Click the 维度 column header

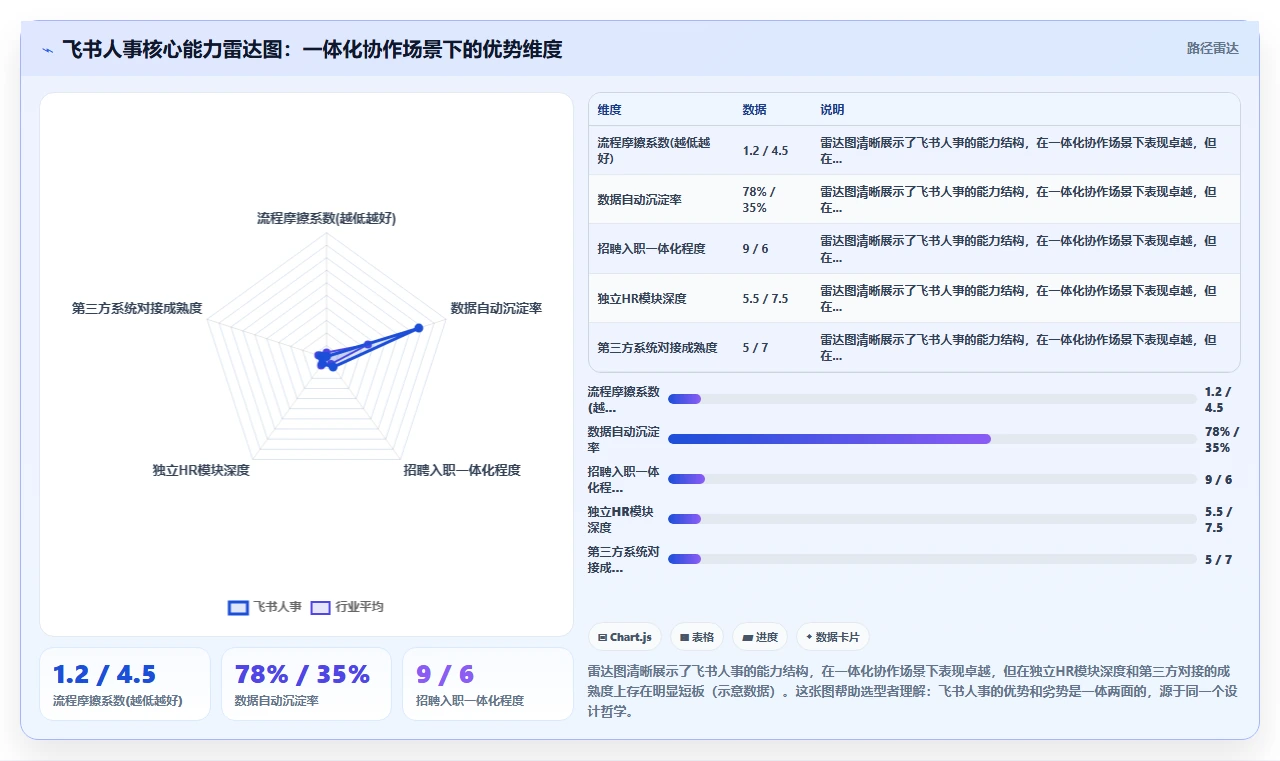pyautogui.click(x=609, y=110)
